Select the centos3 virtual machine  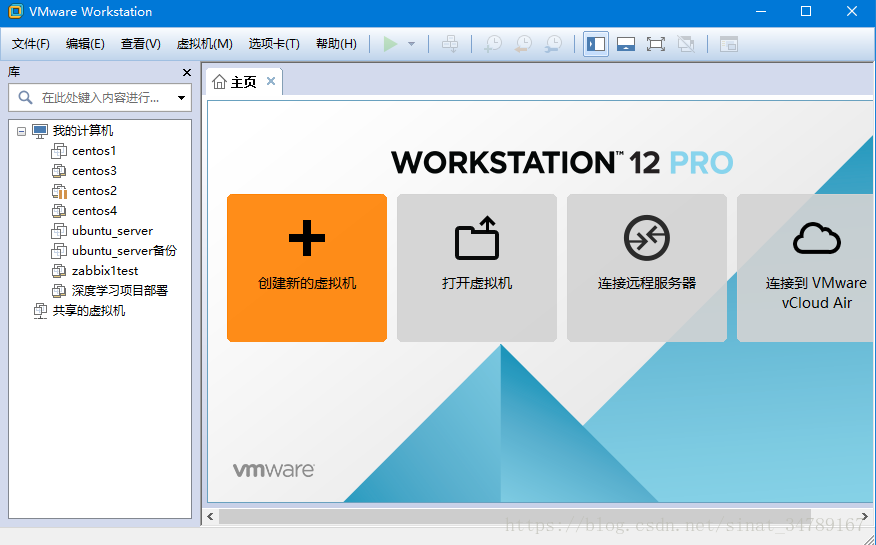pos(94,171)
